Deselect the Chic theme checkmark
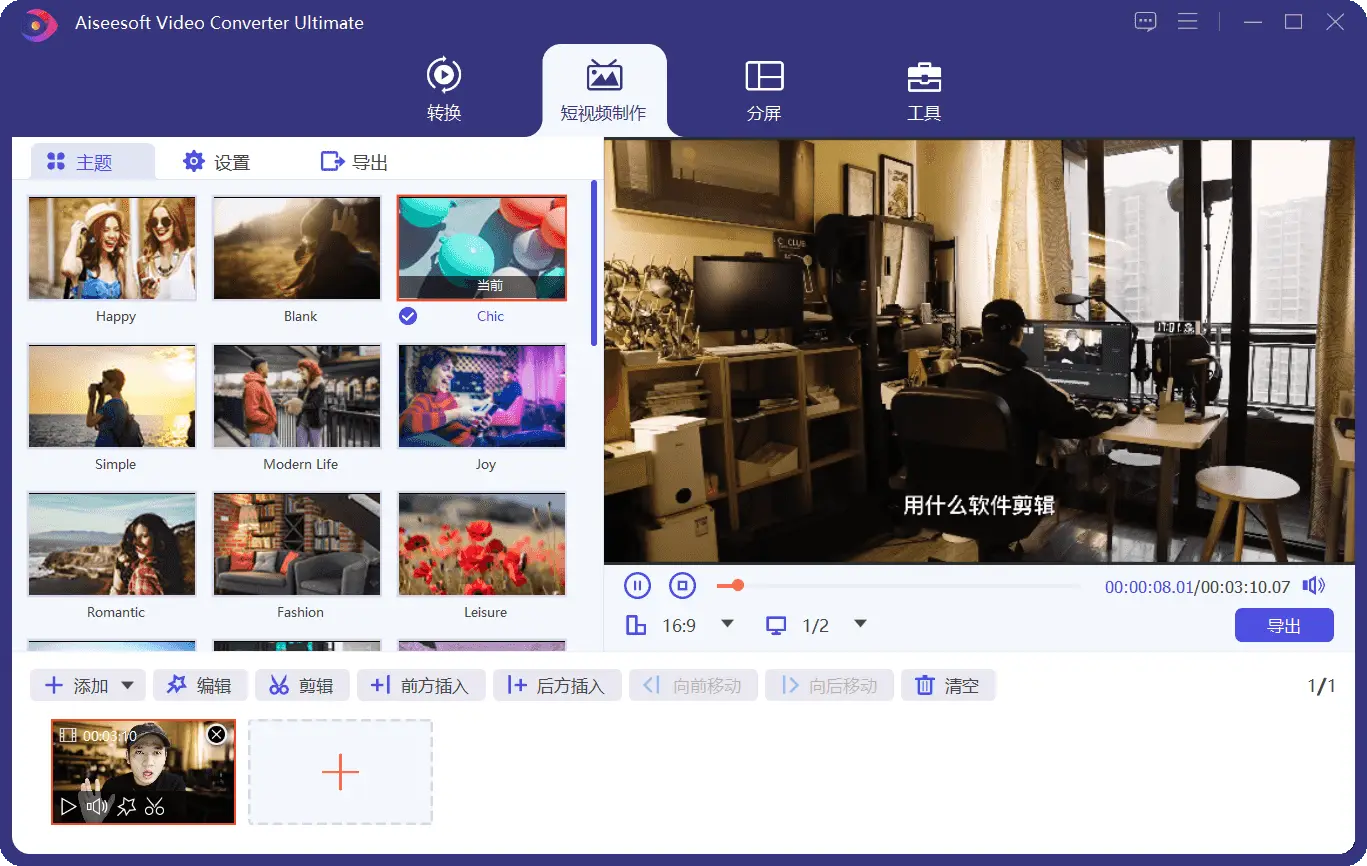Screen dimensions: 1367x866 tap(408, 316)
